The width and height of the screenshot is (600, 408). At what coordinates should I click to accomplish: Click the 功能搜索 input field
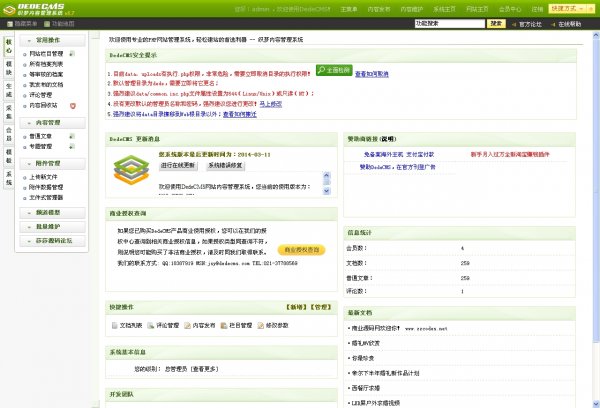(450, 24)
